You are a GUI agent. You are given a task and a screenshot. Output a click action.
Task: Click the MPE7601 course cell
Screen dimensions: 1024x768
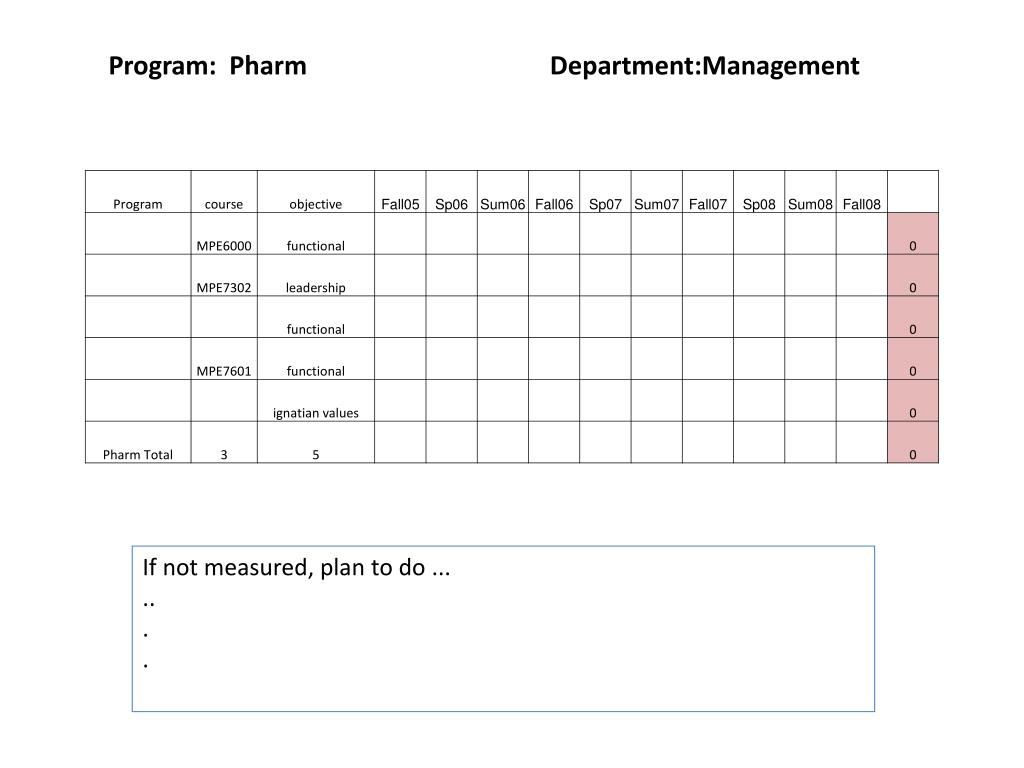coord(224,359)
